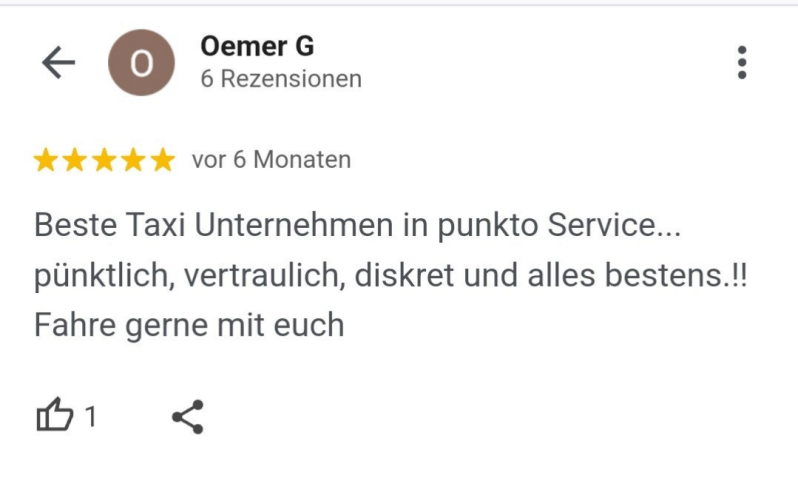Click the fifth rating star
Viewport: 798px width, 478px height.
(x=162, y=160)
